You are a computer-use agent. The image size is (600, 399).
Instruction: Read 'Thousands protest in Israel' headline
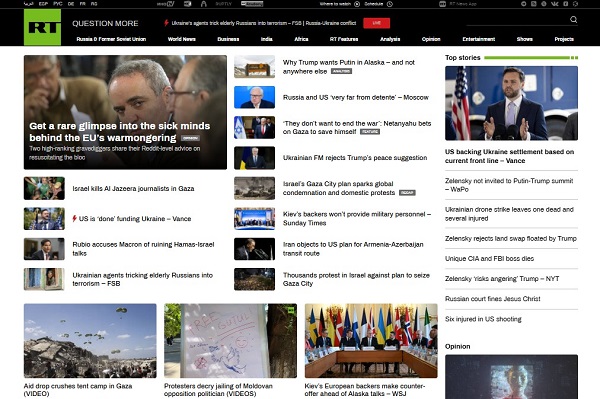pyautogui.click(x=356, y=279)
